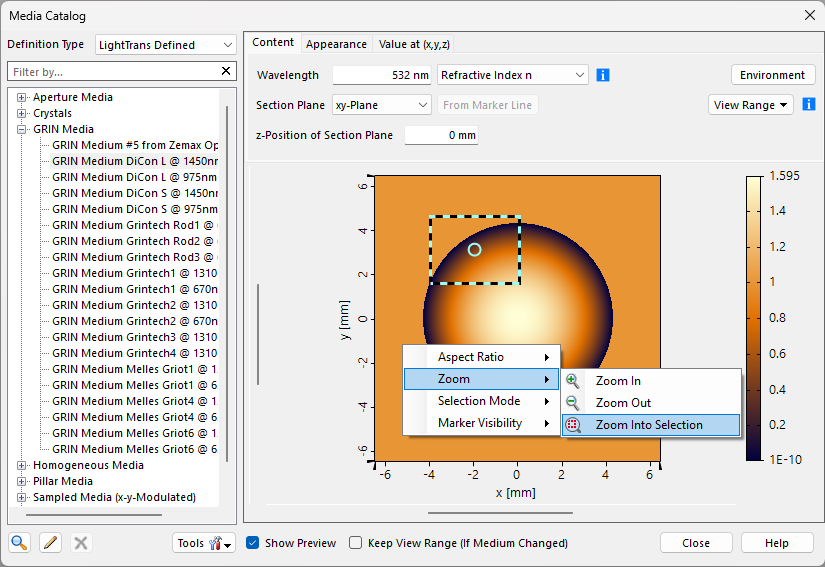Uncheck the Show Preview checkbox
Screen dimensions: 825x567
(x=253, y=543)
